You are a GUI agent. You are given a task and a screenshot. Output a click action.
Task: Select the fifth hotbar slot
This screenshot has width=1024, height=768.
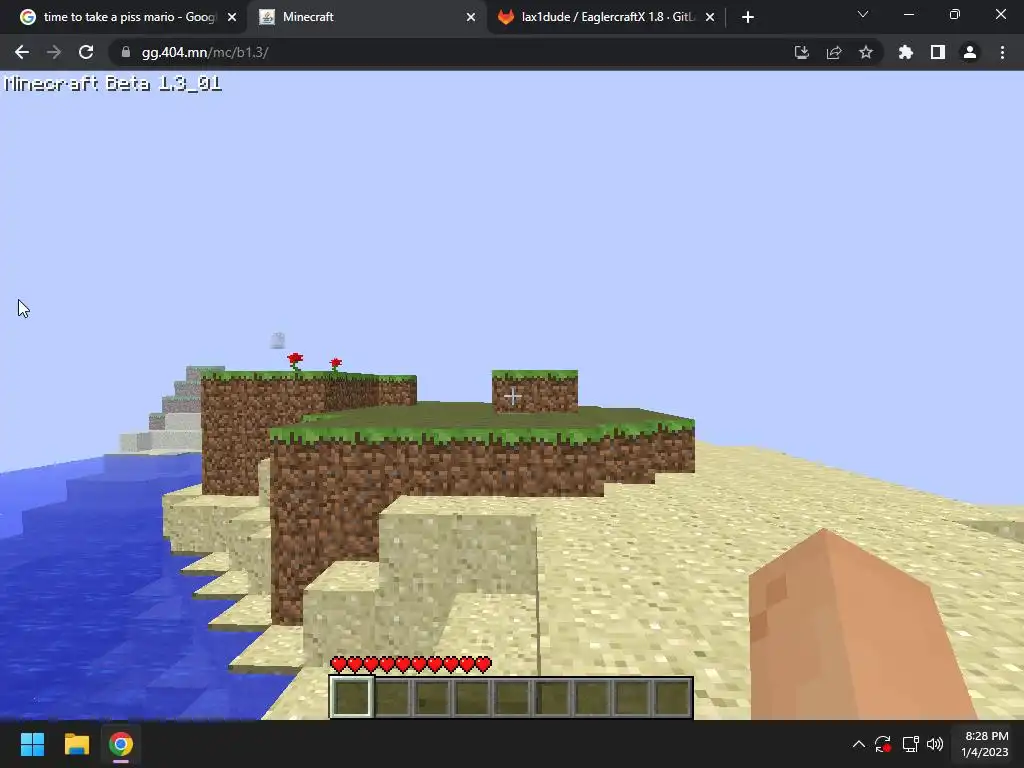pos(511,697)
